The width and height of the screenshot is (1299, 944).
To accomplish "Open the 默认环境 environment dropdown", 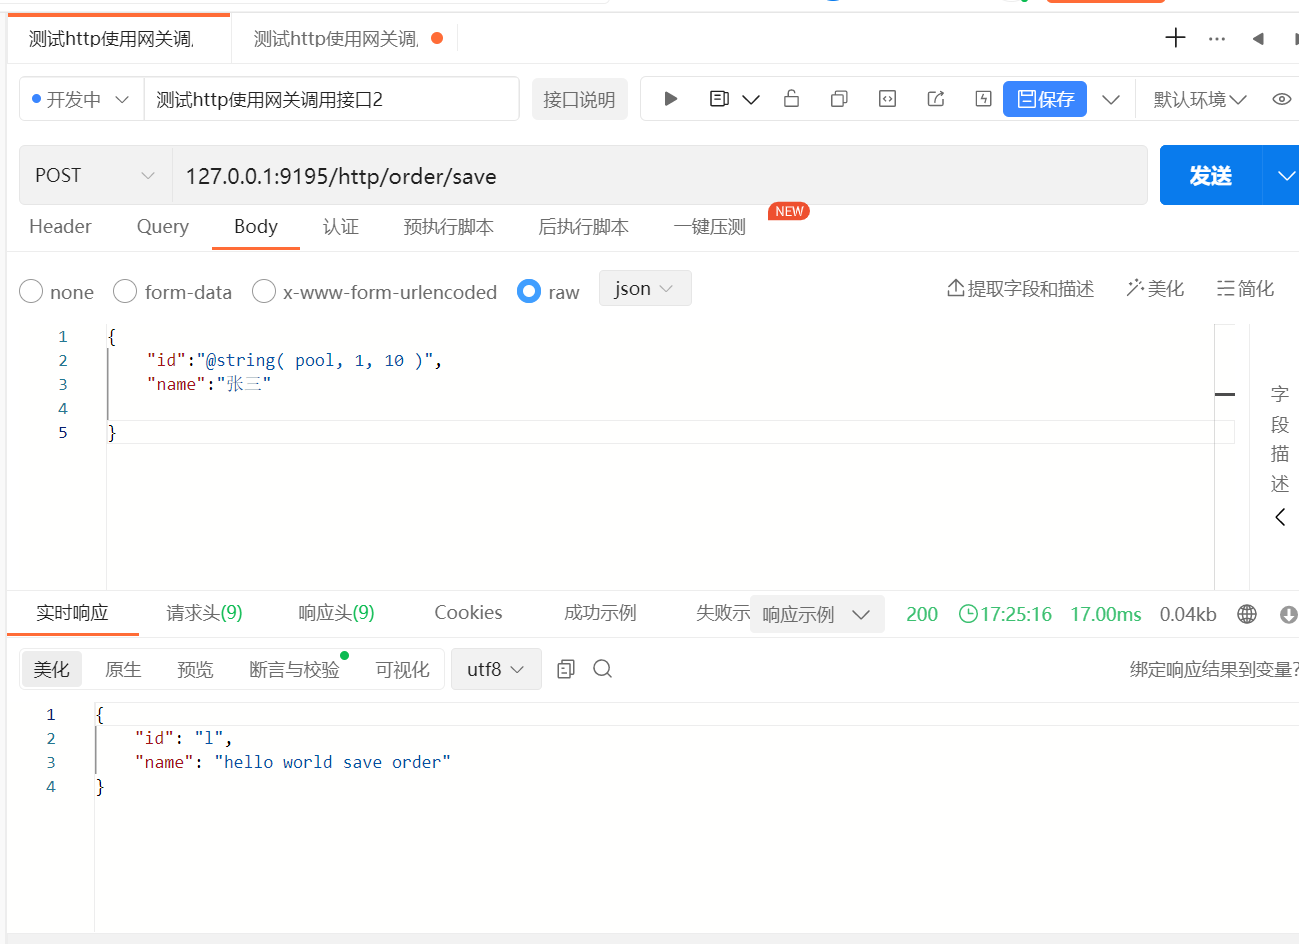I will (1199, 99).
